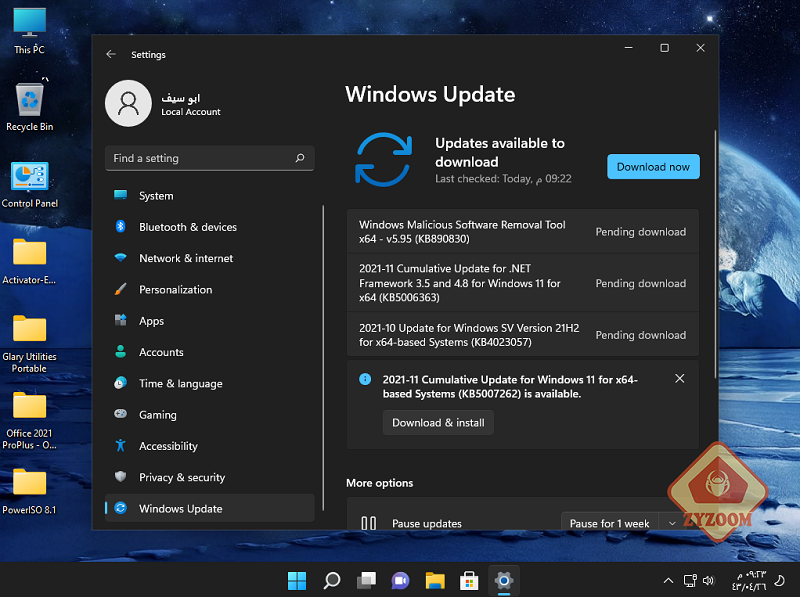Select the Control Panel desktop icon
The image size is (800, 597).
(30, 185)
